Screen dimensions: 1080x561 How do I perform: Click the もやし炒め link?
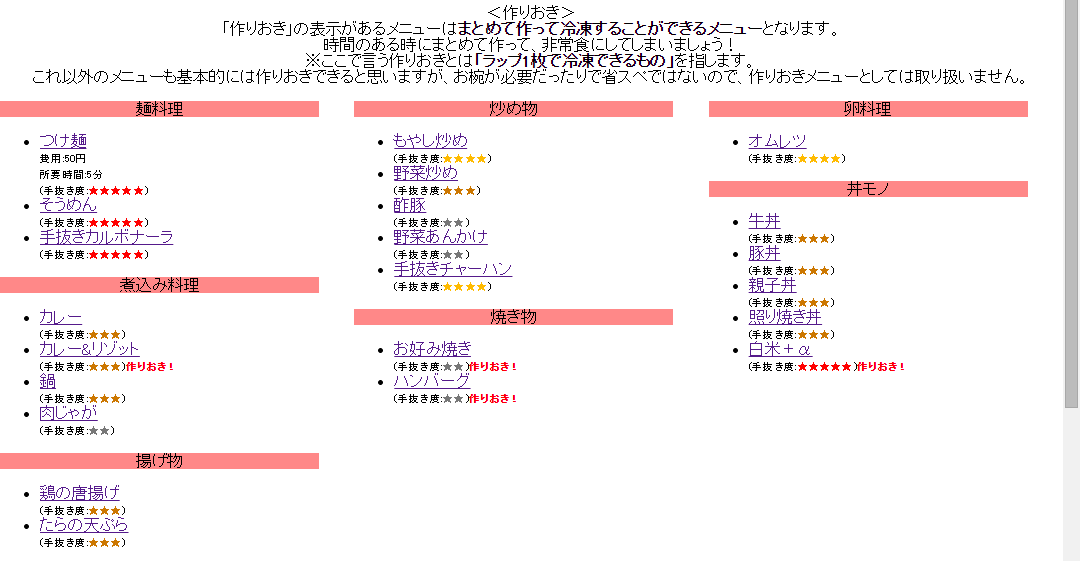430,141
